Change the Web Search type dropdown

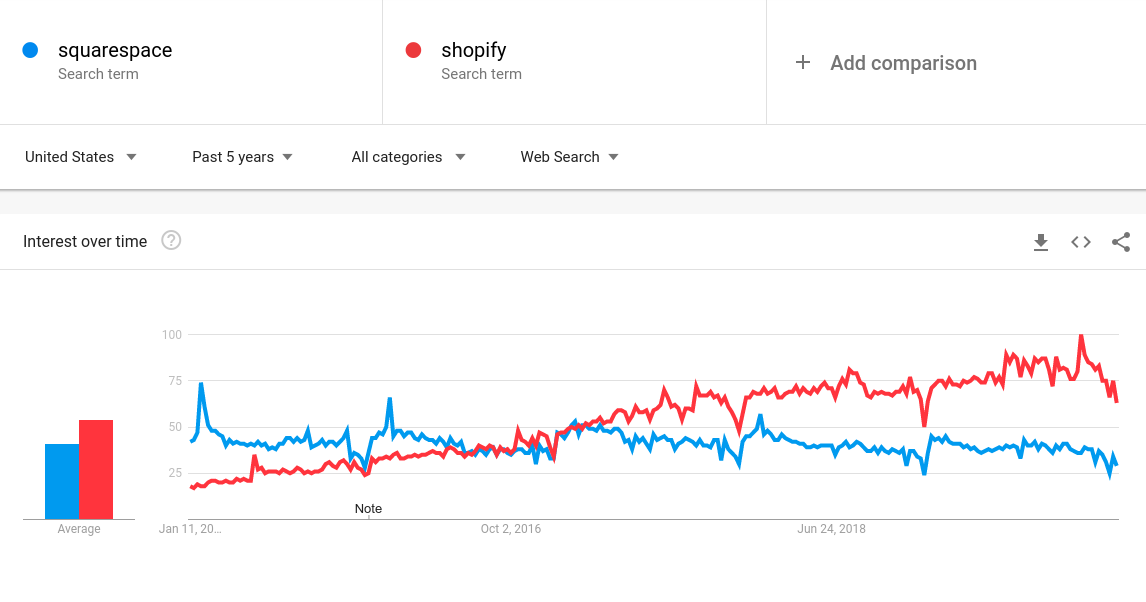tap(569, 157)
